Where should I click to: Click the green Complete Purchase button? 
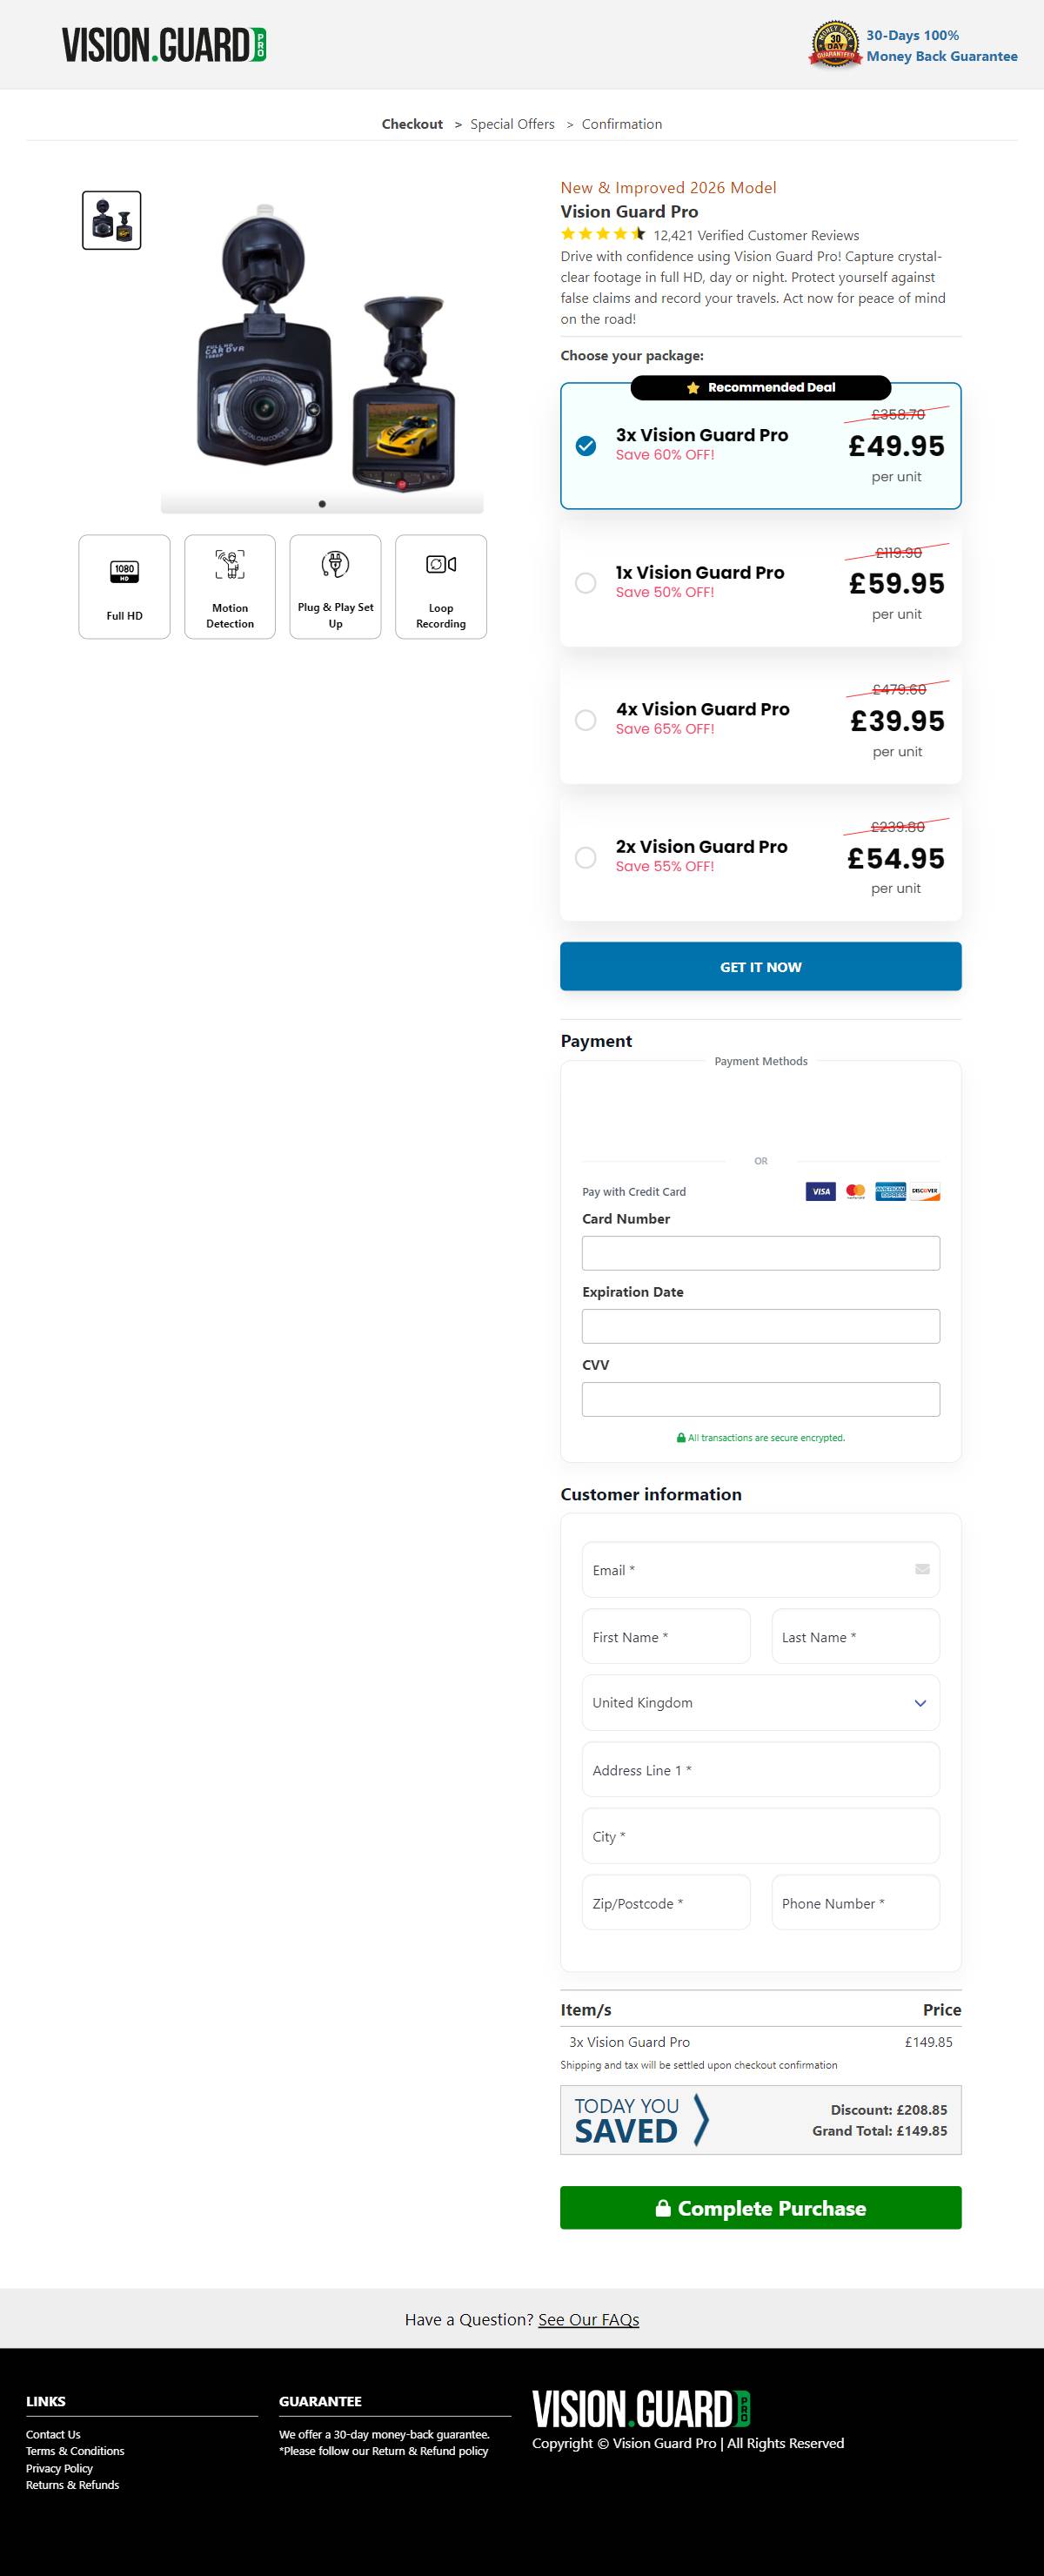click(760, 2207)
